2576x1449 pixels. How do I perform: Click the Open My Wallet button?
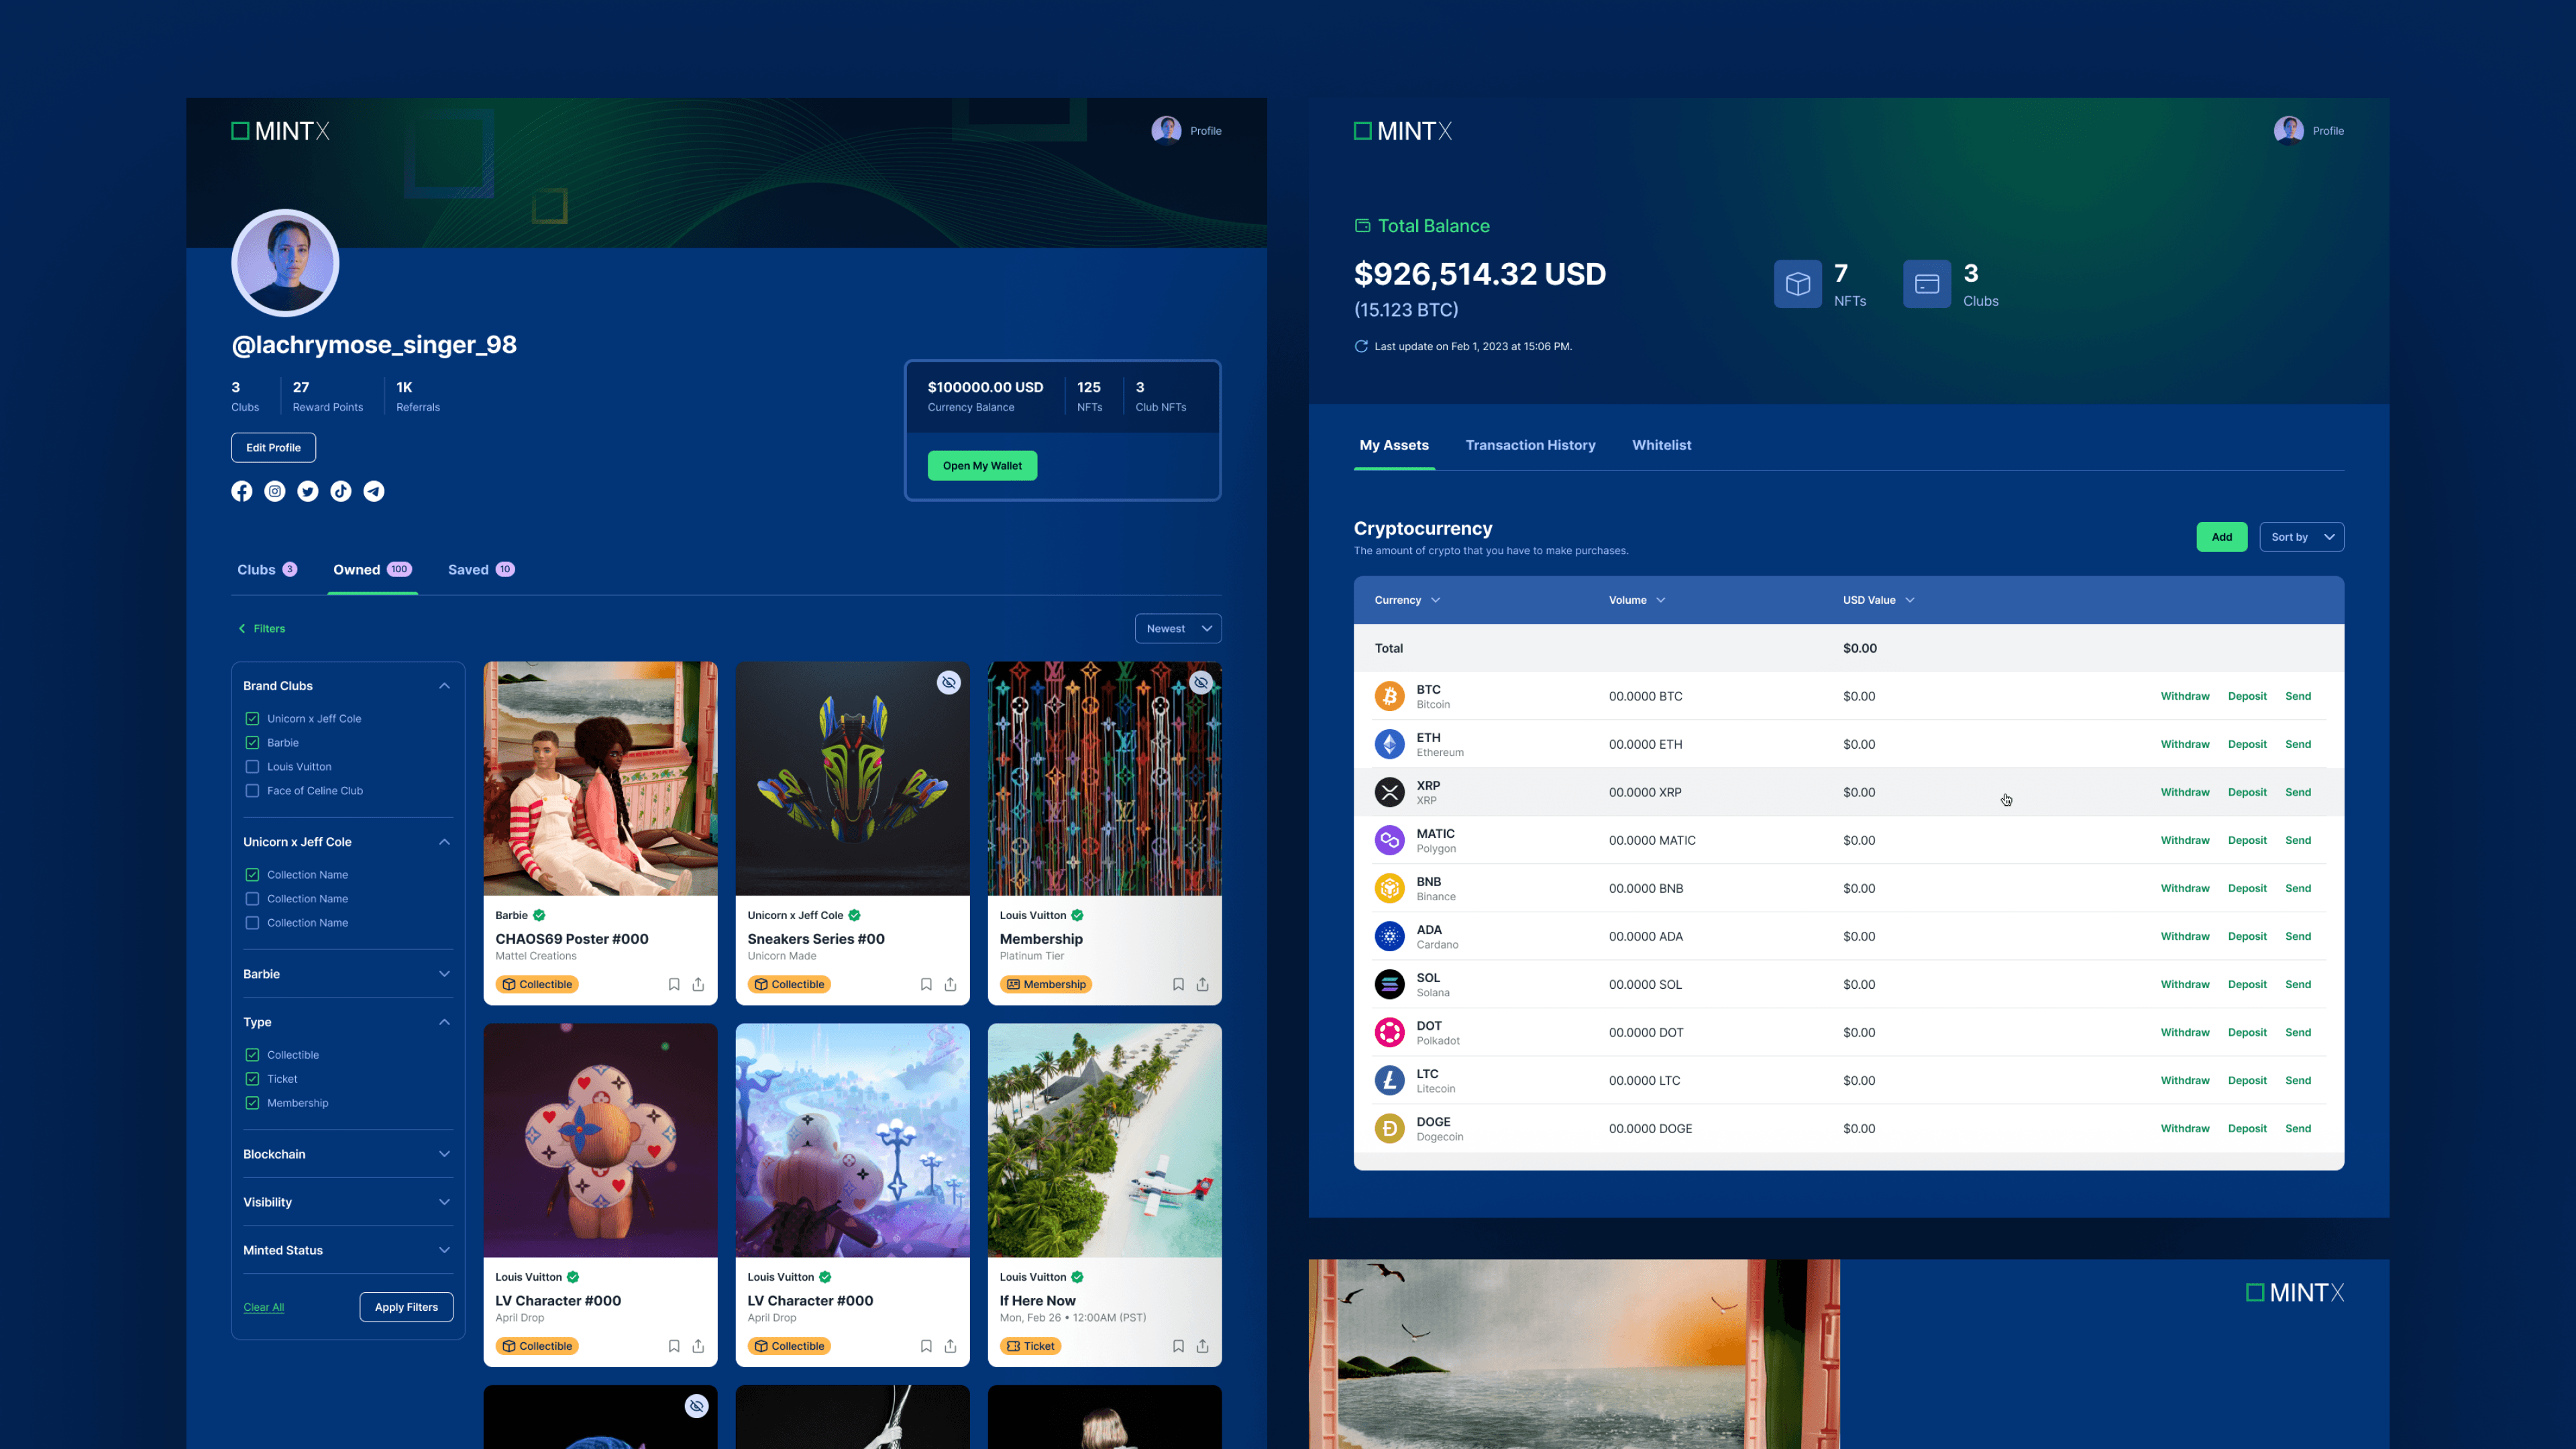tap(982, 465)
